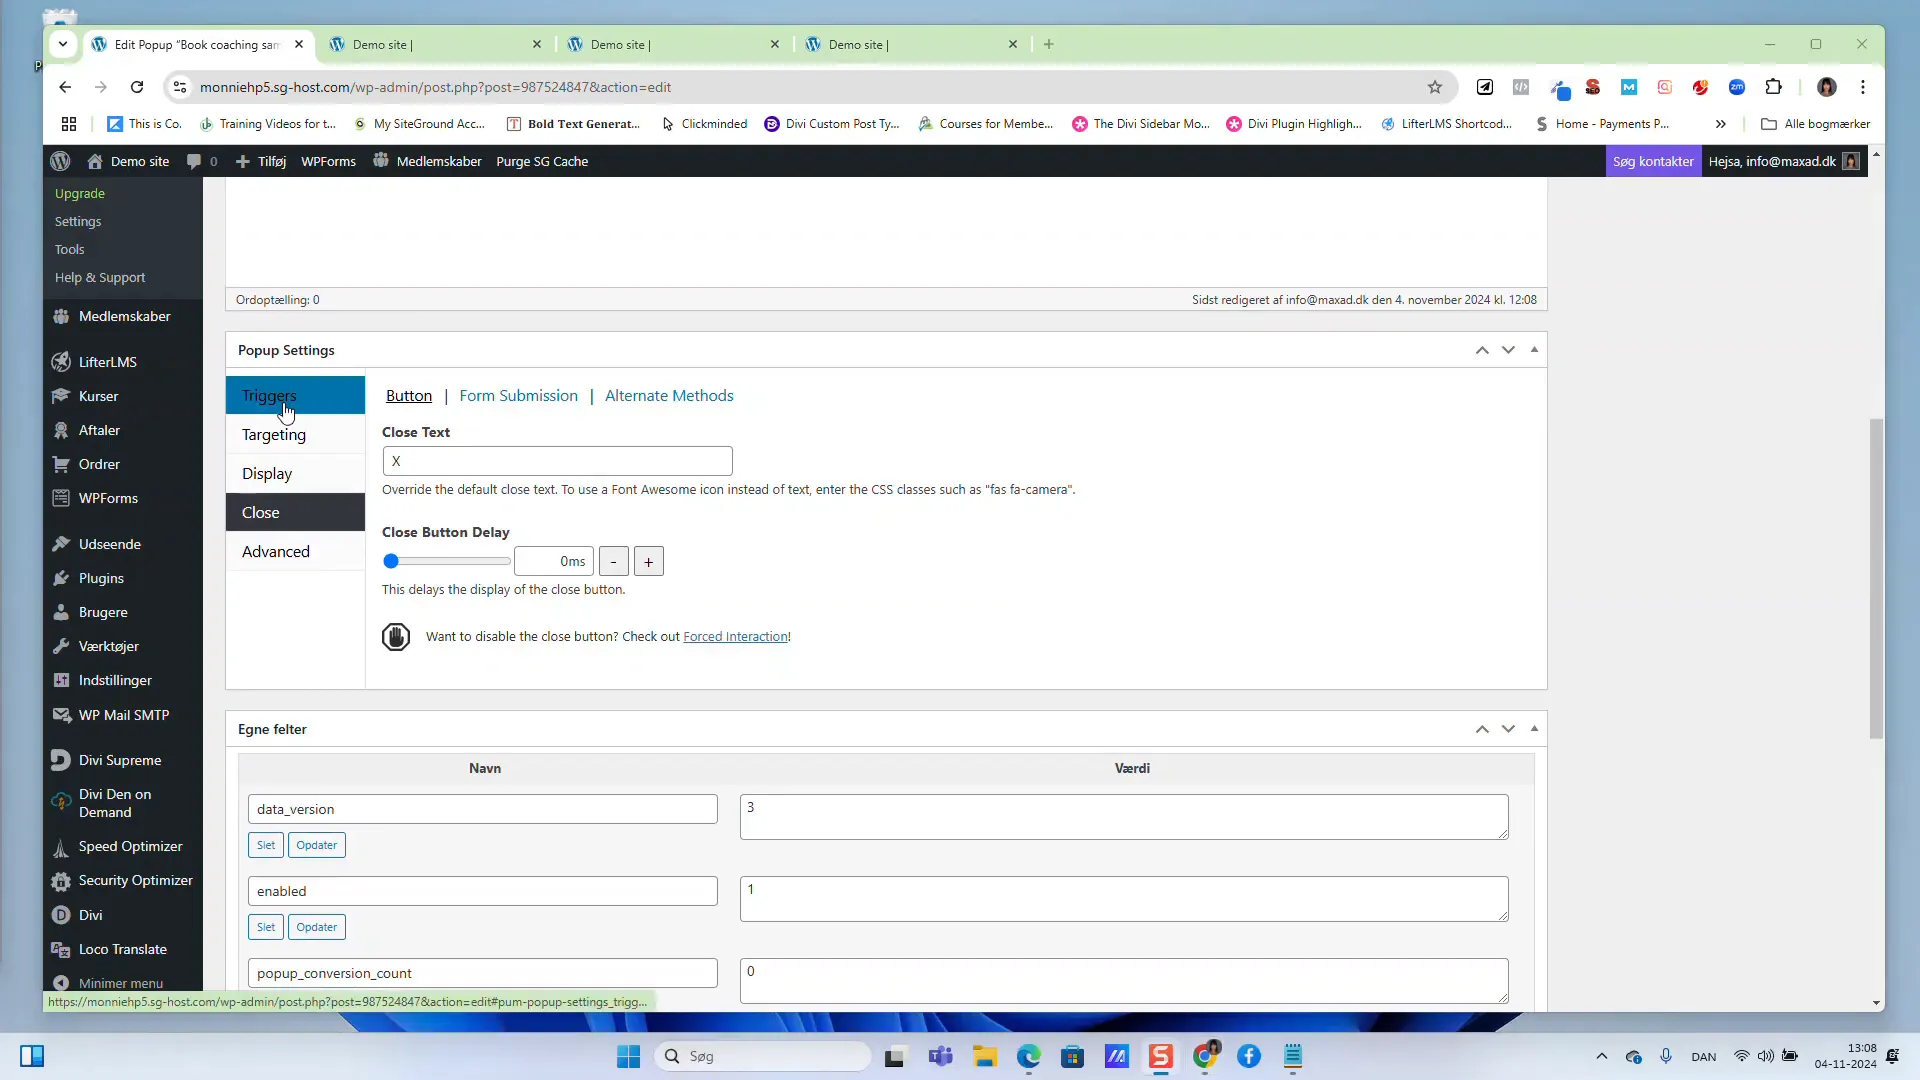
Task: Click the Close Button Delay slider handle
Action: point(393,561)
